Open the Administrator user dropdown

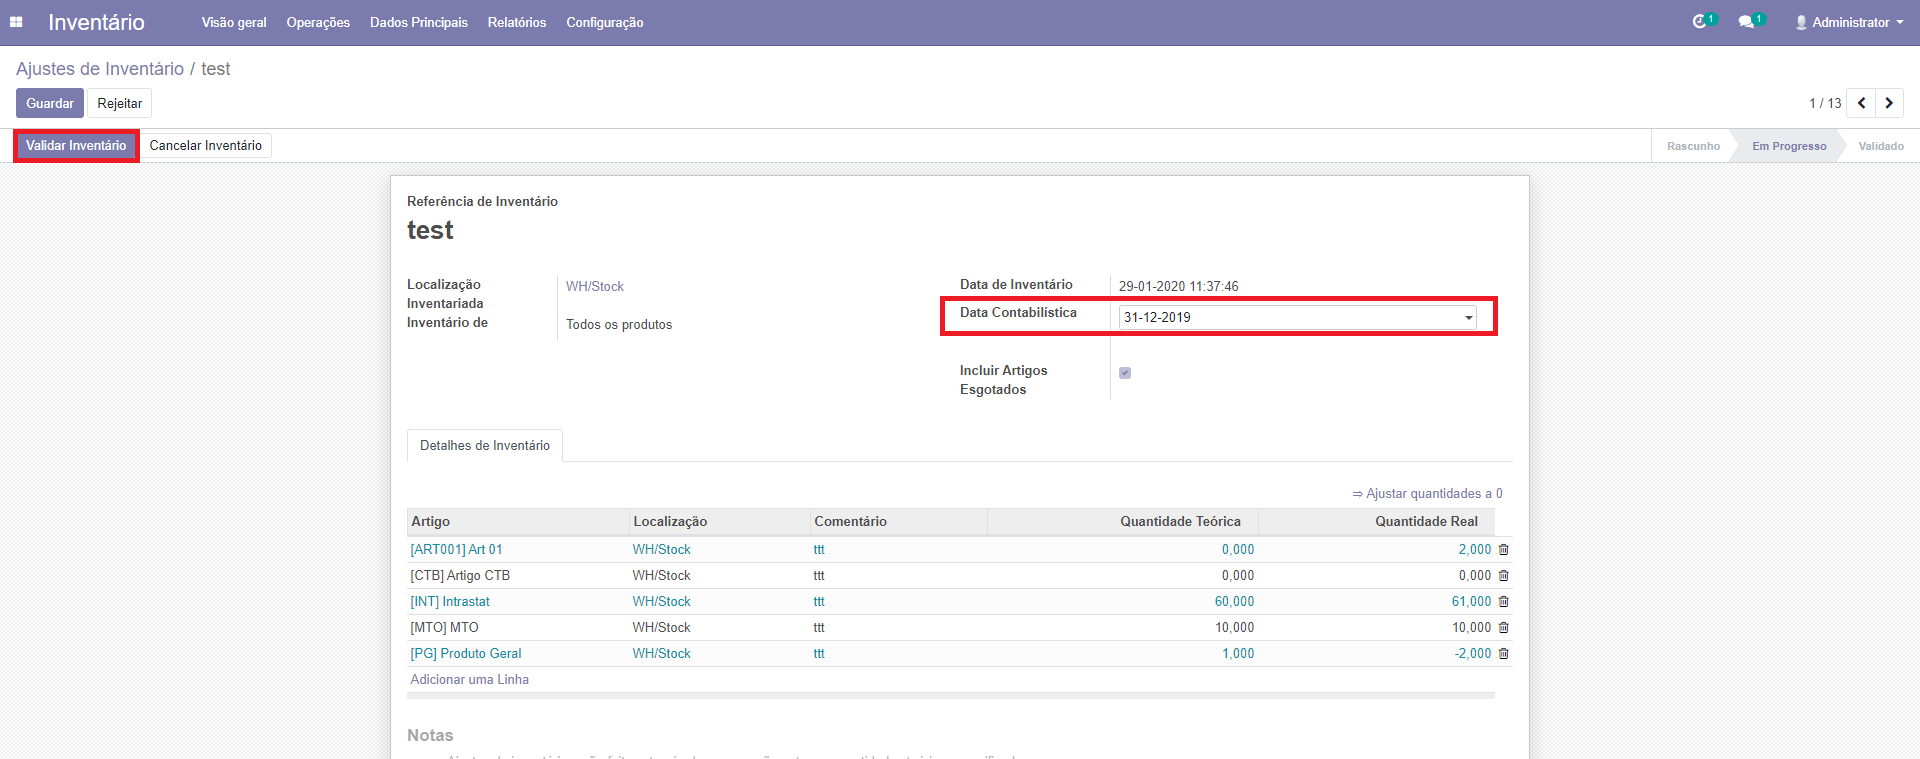tap(1849, 22)
